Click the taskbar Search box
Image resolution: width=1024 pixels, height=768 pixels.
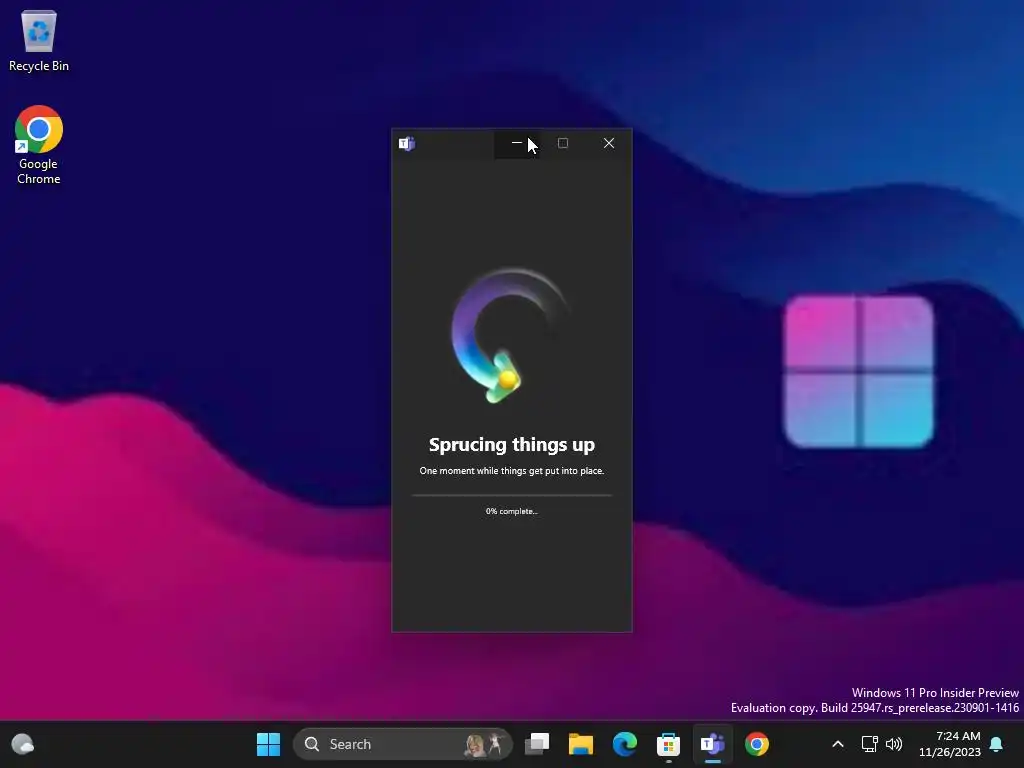tap(403, 744)
